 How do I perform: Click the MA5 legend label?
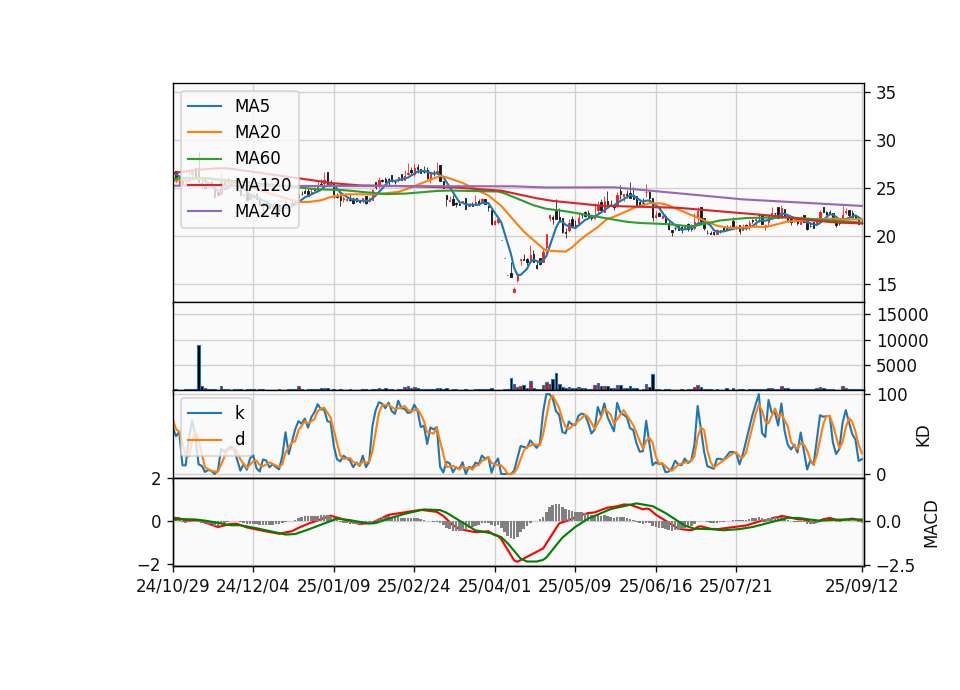click(x=252, y=106)
